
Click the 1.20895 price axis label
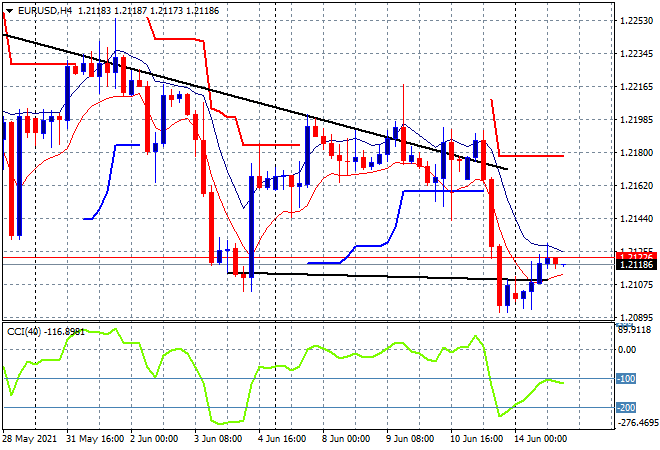pos(637,317)
